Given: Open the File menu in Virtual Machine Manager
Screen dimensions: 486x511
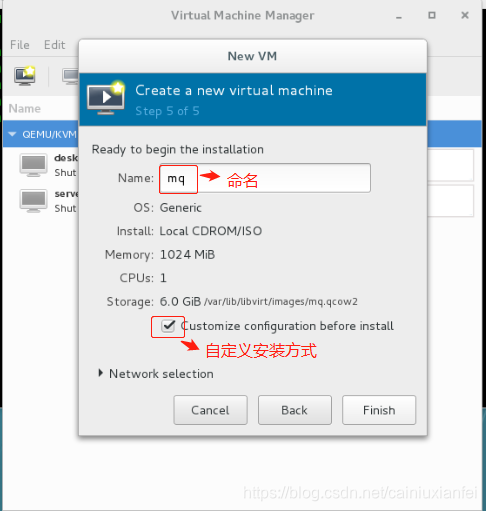Looking at the screenshot, I should pos(20,45).
